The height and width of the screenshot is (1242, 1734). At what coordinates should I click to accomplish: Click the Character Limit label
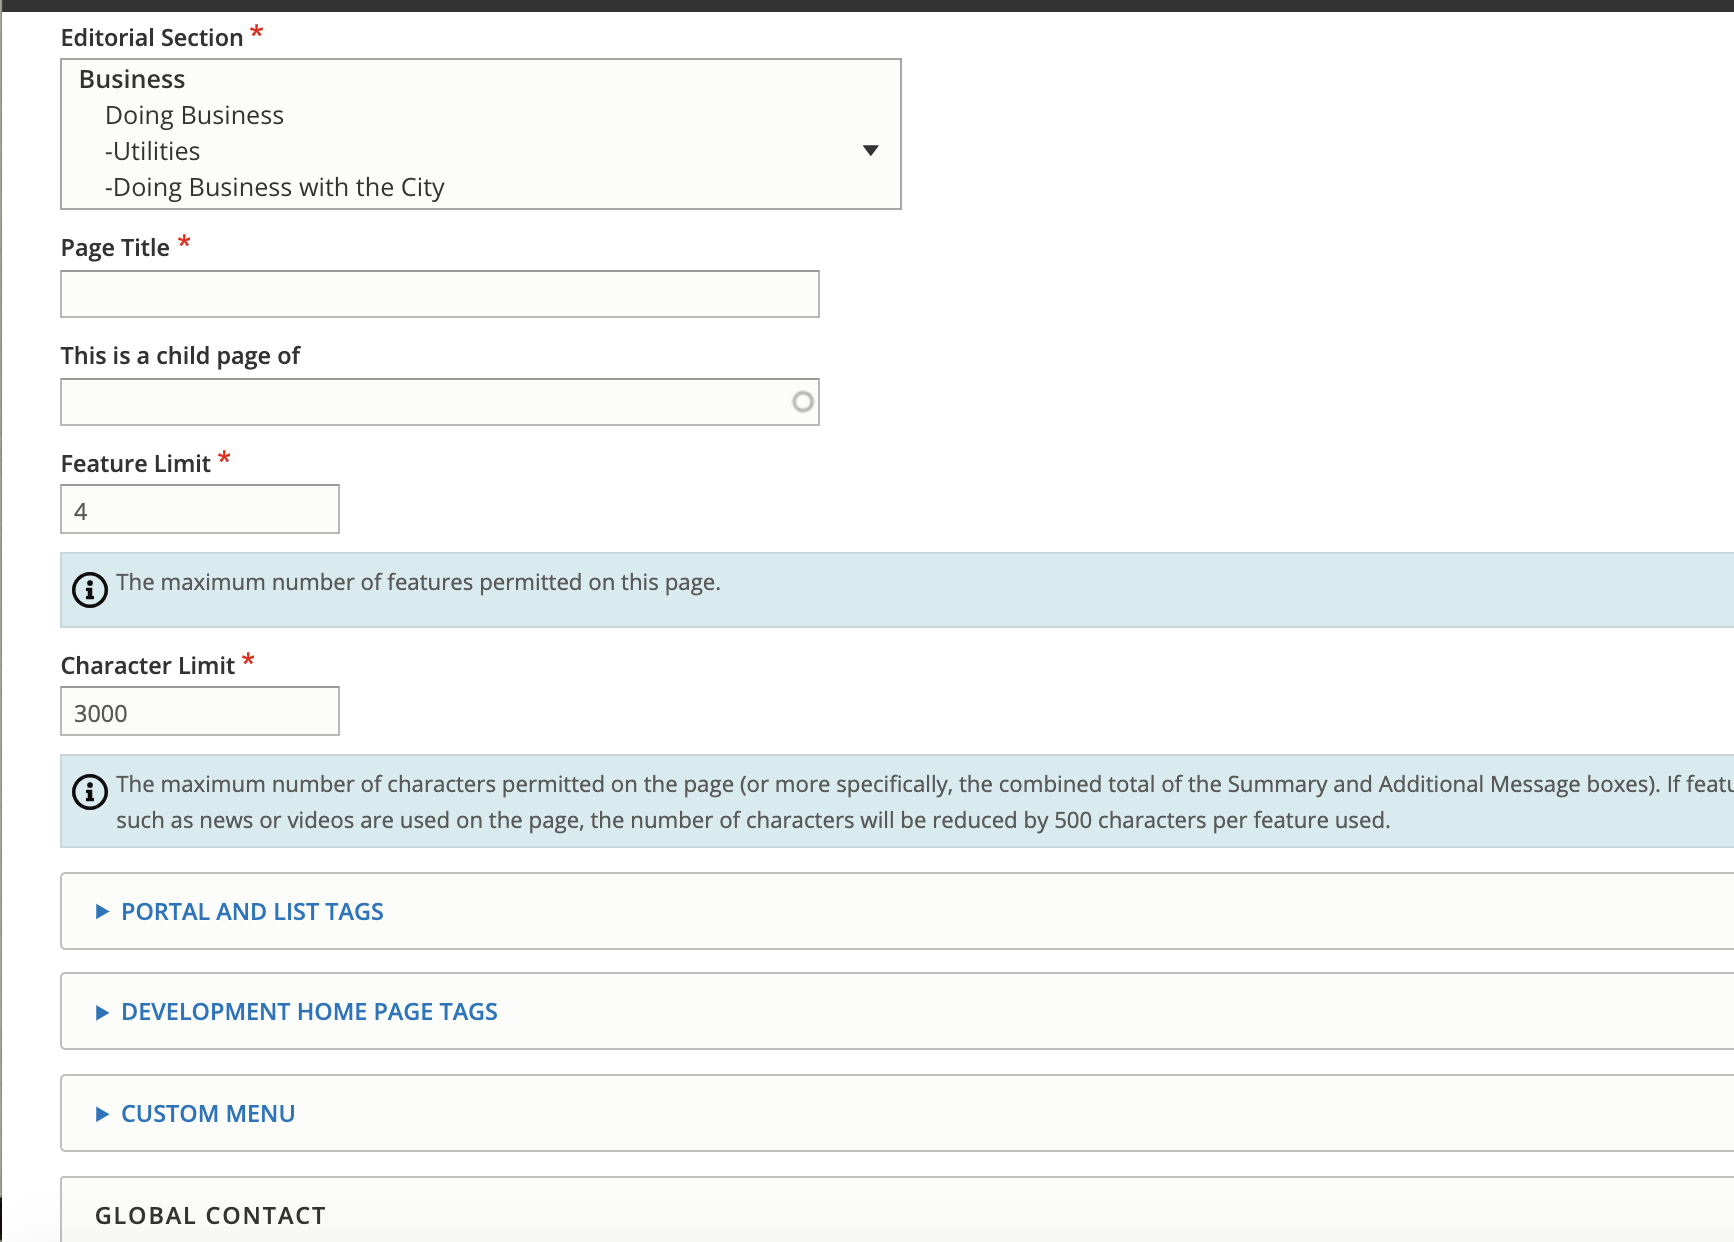(x=146, y=664)
